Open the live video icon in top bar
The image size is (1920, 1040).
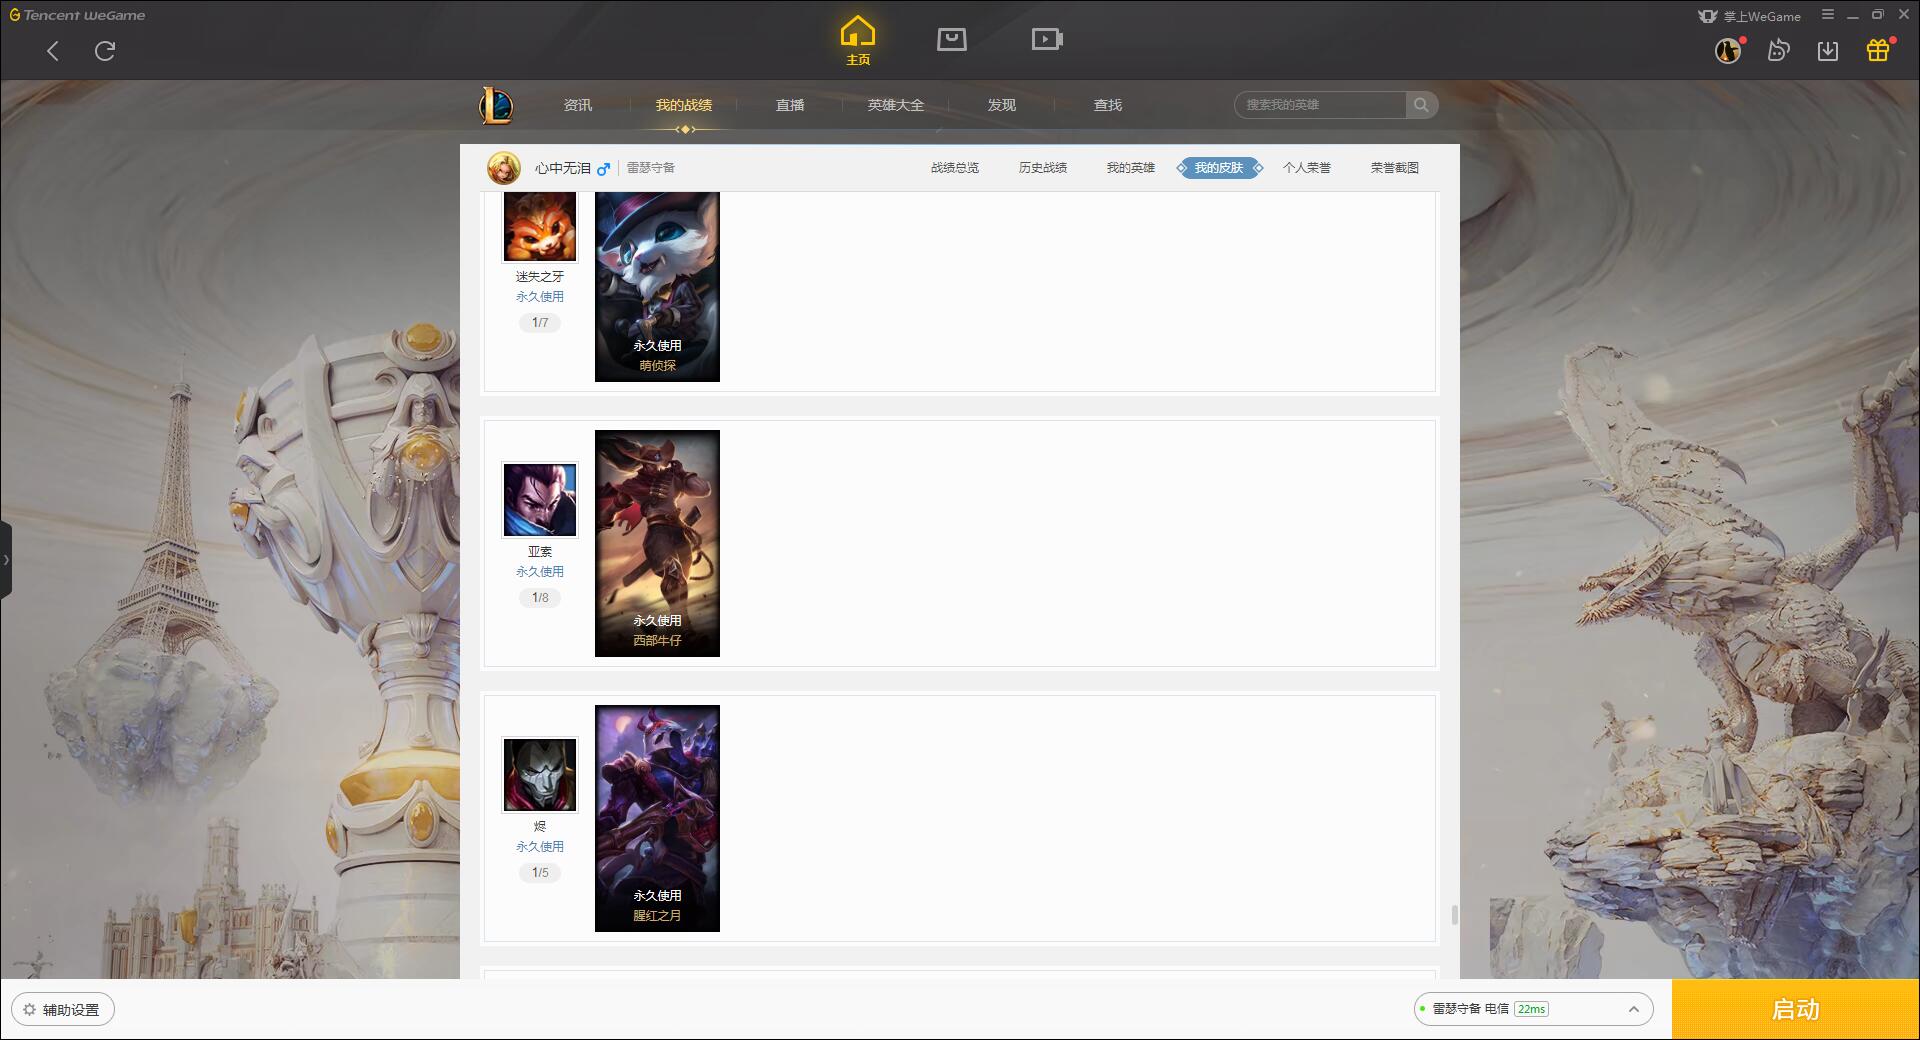click(x=1047, y=39)
